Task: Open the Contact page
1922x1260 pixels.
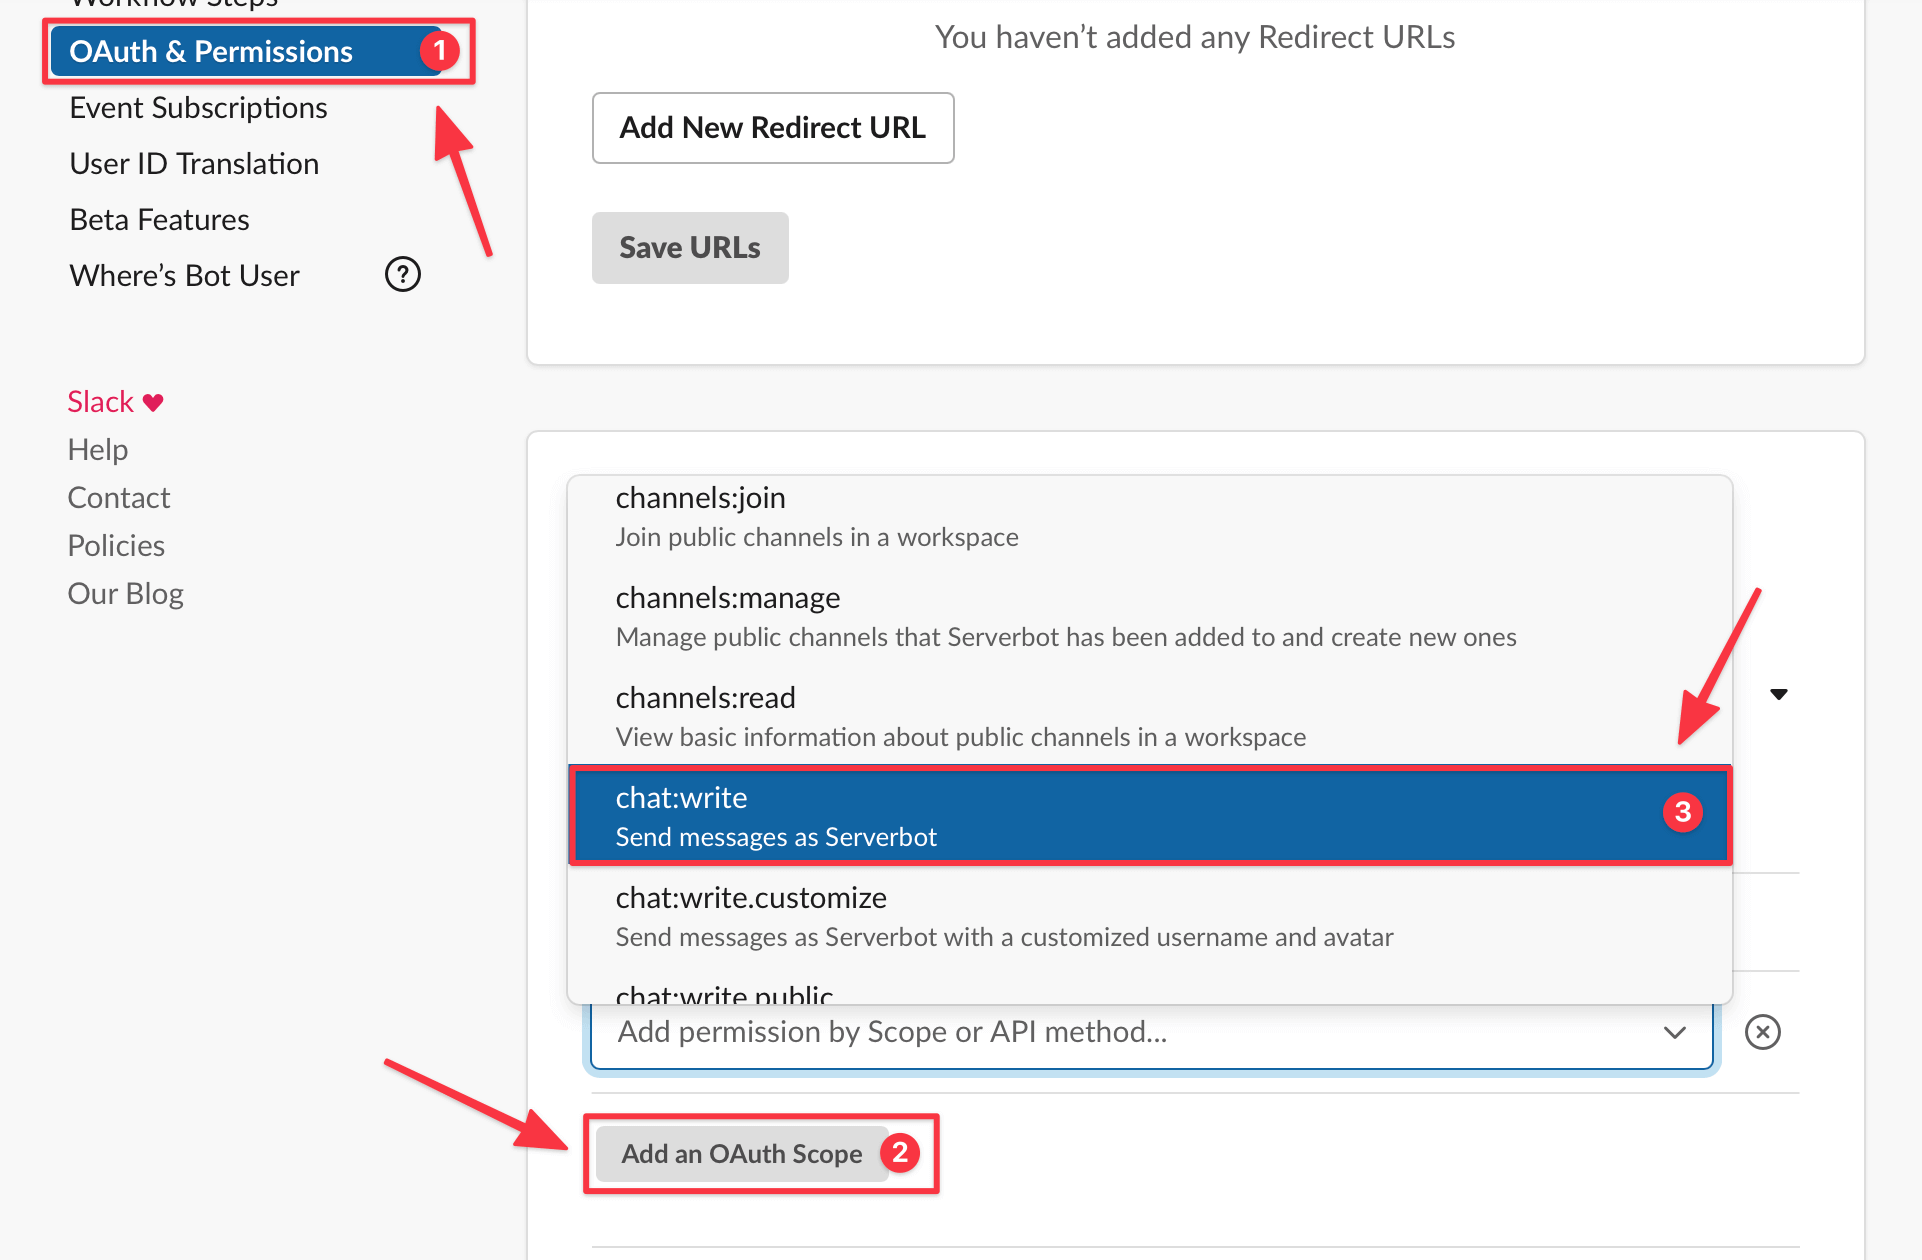Action: coord(118,497)
